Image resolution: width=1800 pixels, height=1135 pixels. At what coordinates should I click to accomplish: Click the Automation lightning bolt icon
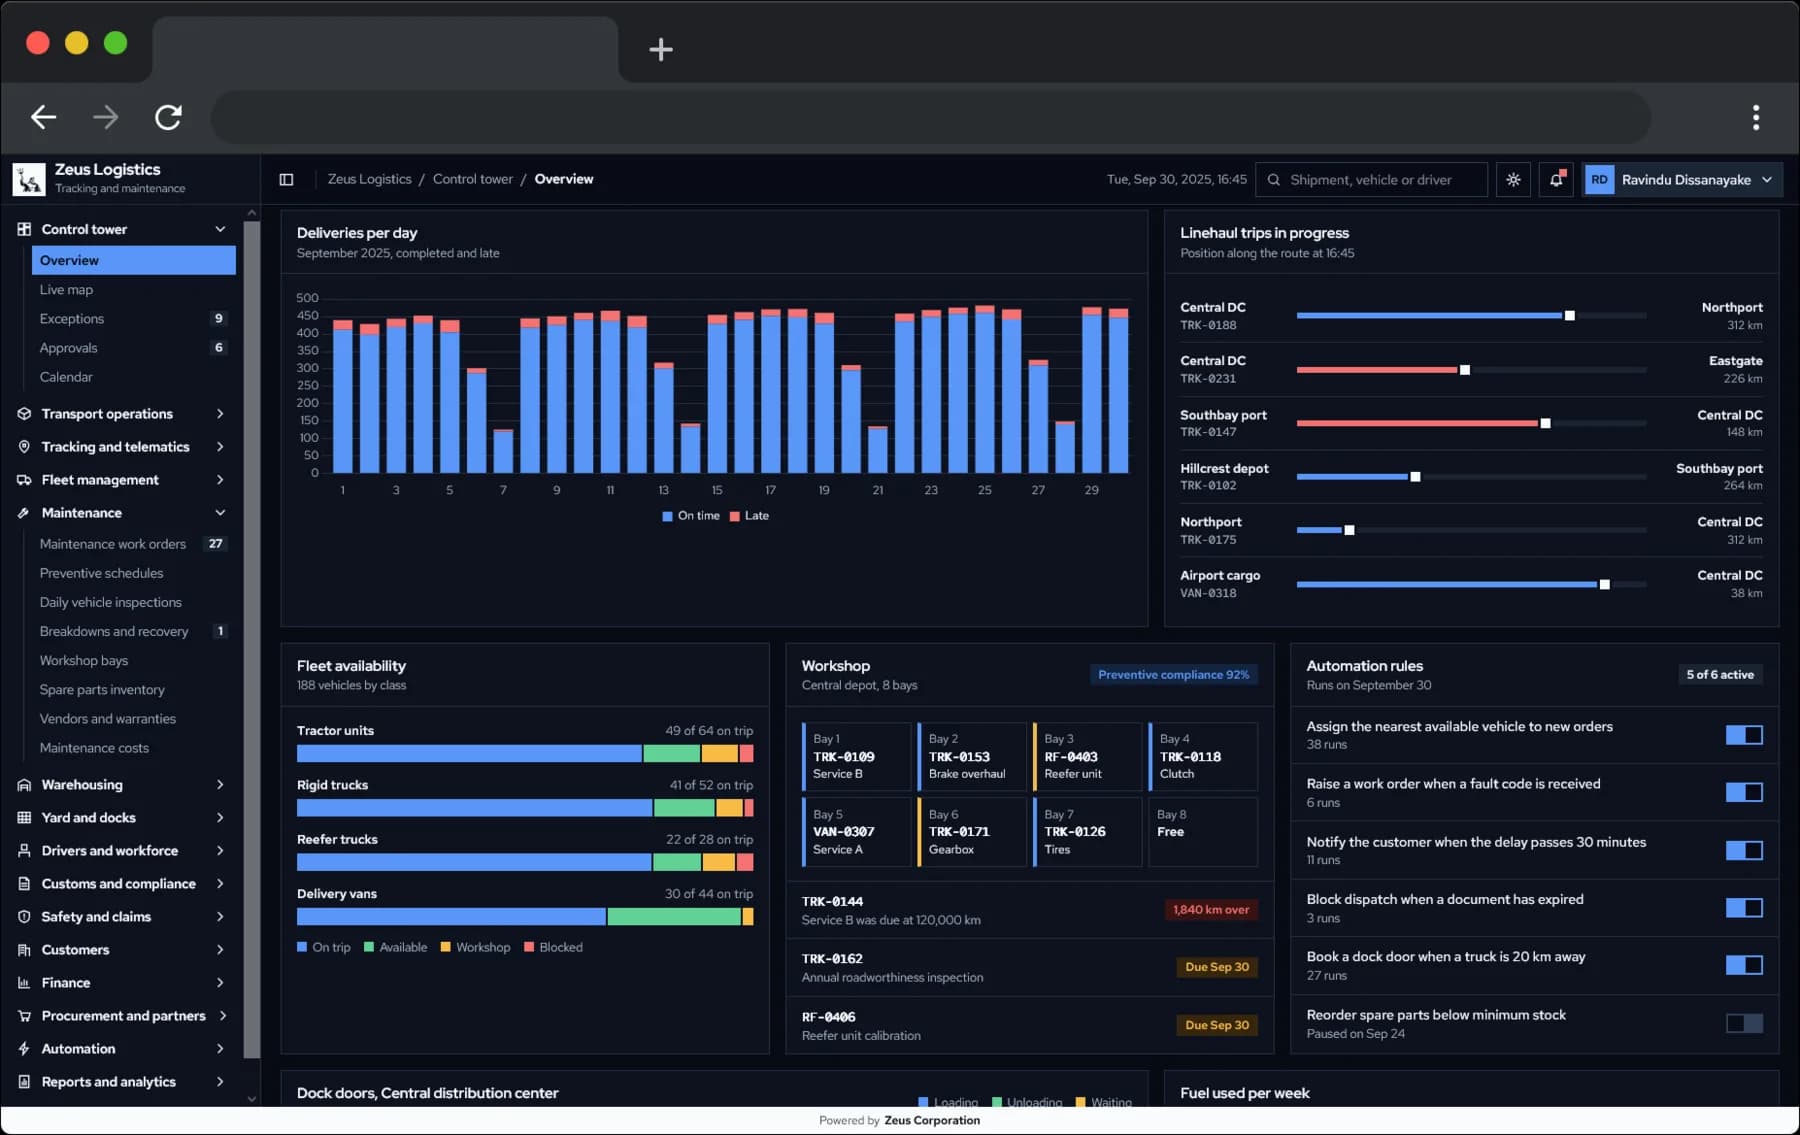tap(24, 1049)
